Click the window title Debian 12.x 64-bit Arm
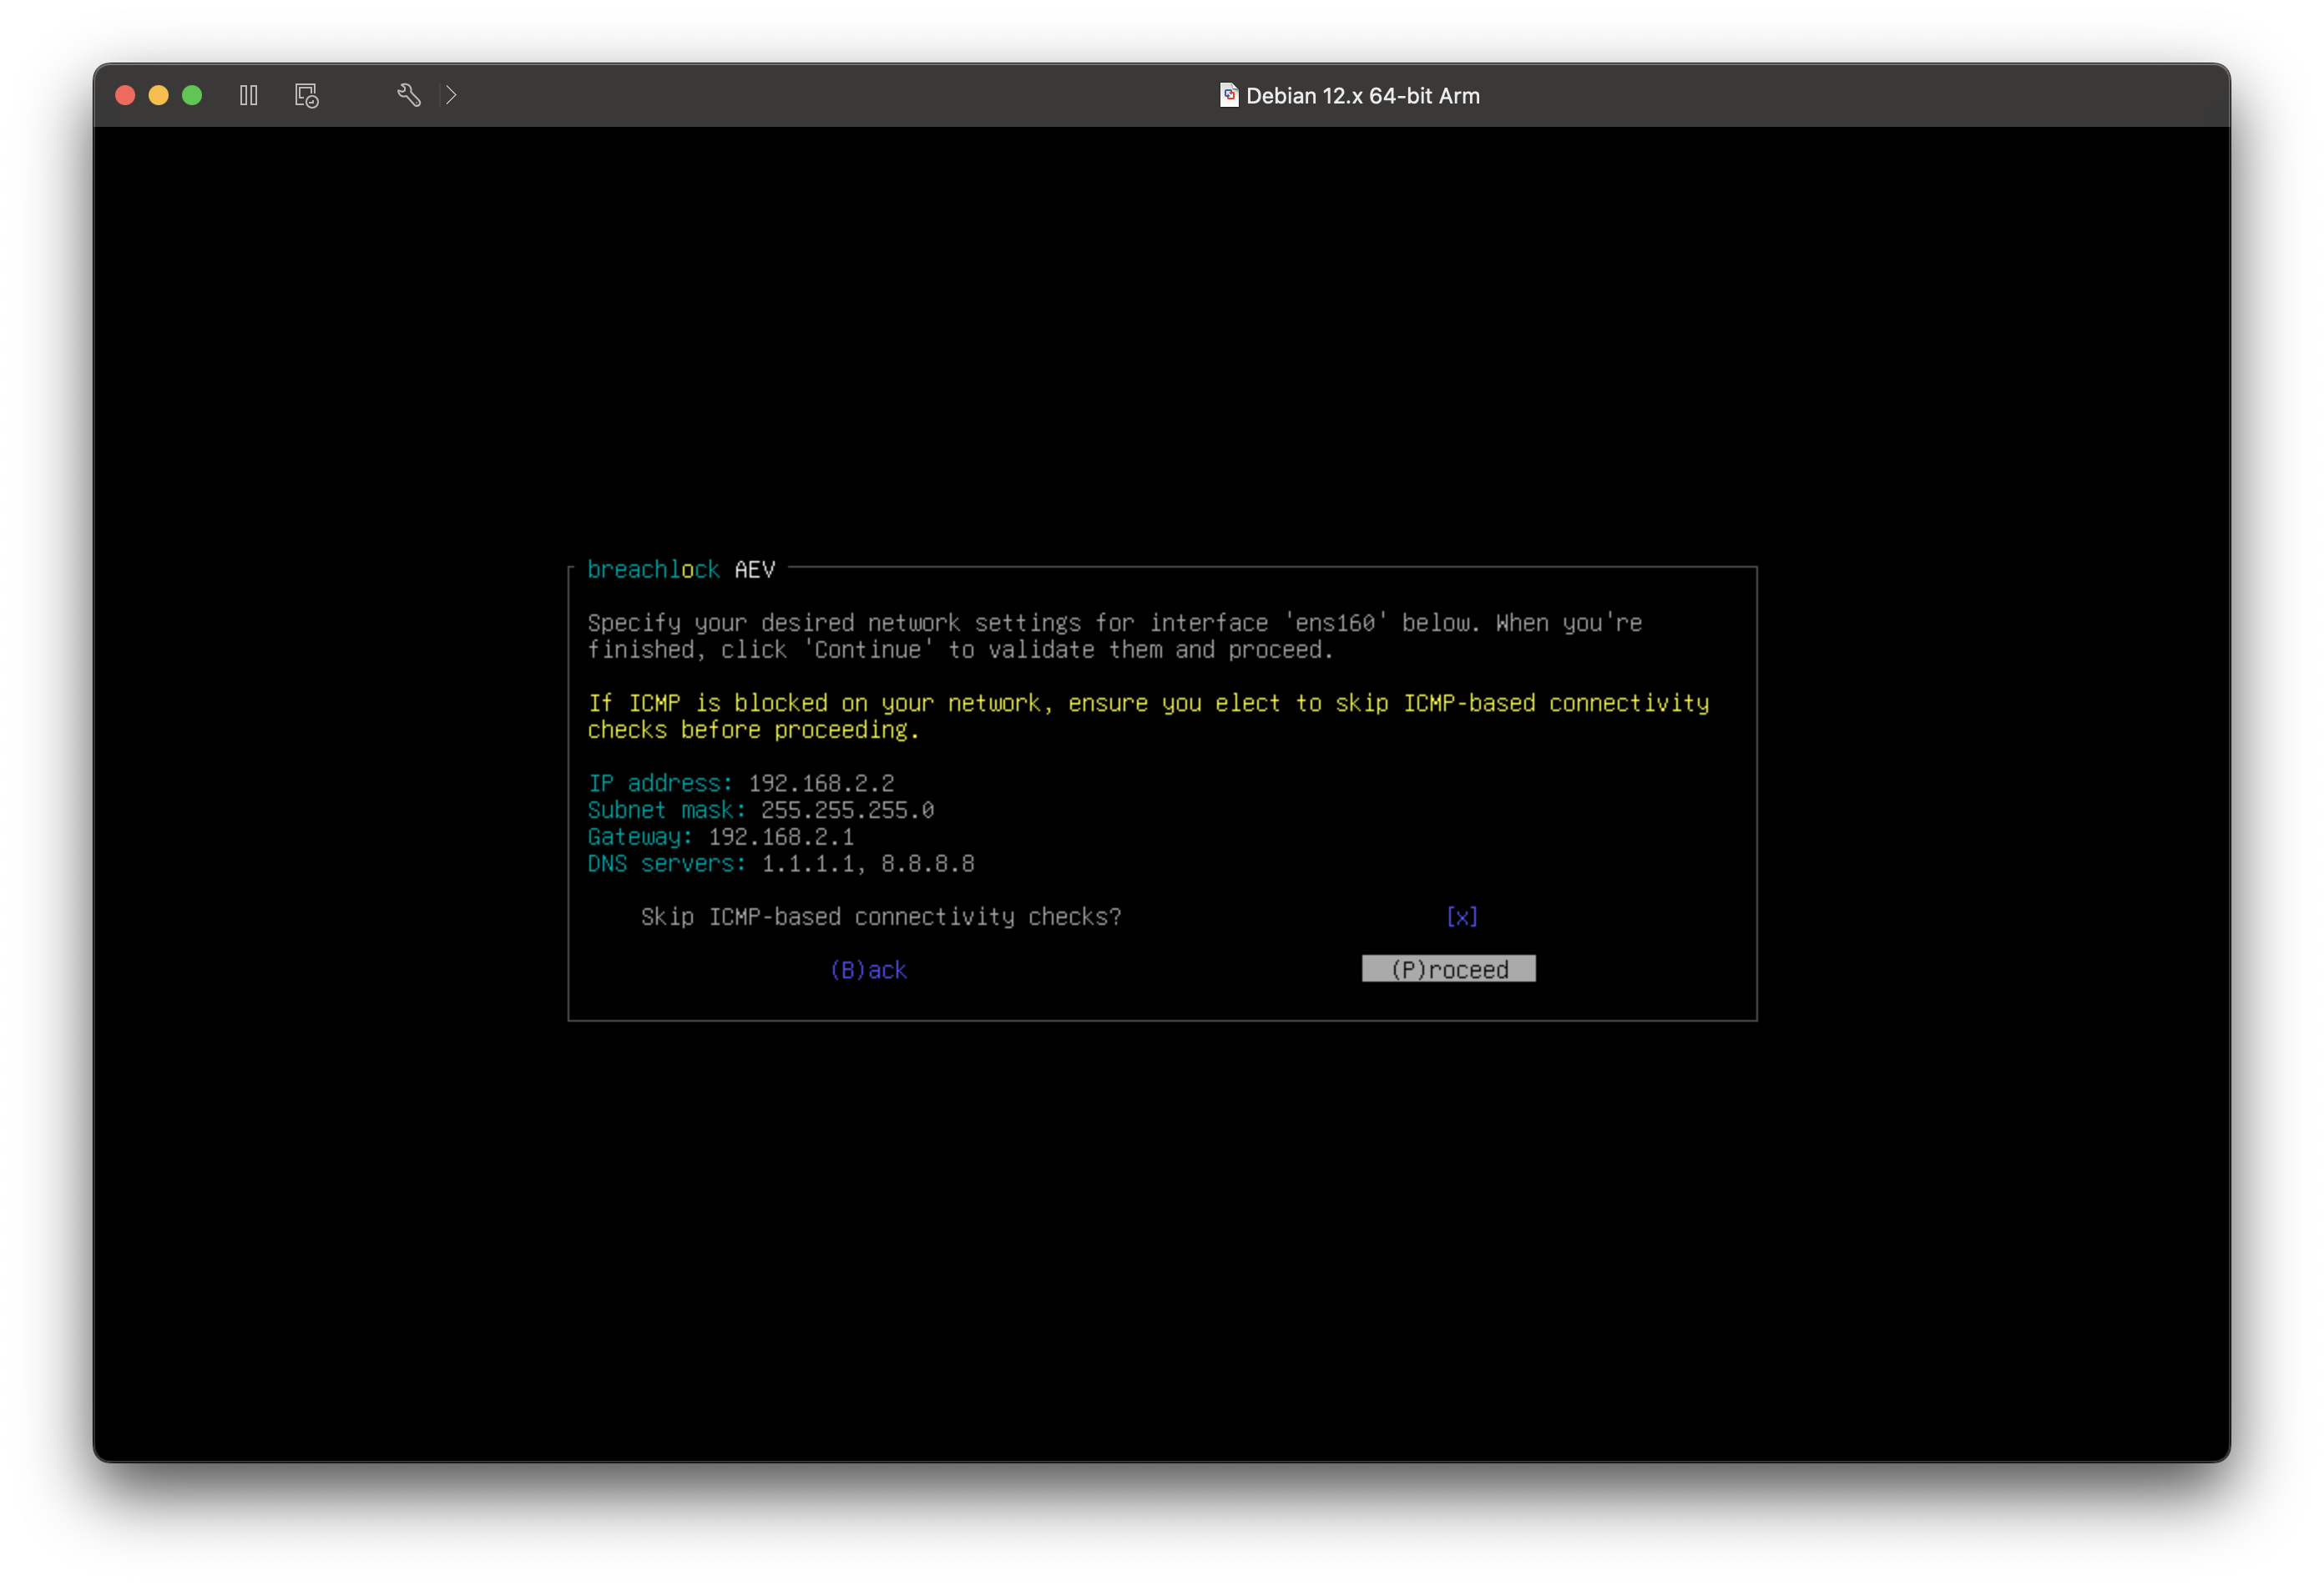 [1362, 96]
